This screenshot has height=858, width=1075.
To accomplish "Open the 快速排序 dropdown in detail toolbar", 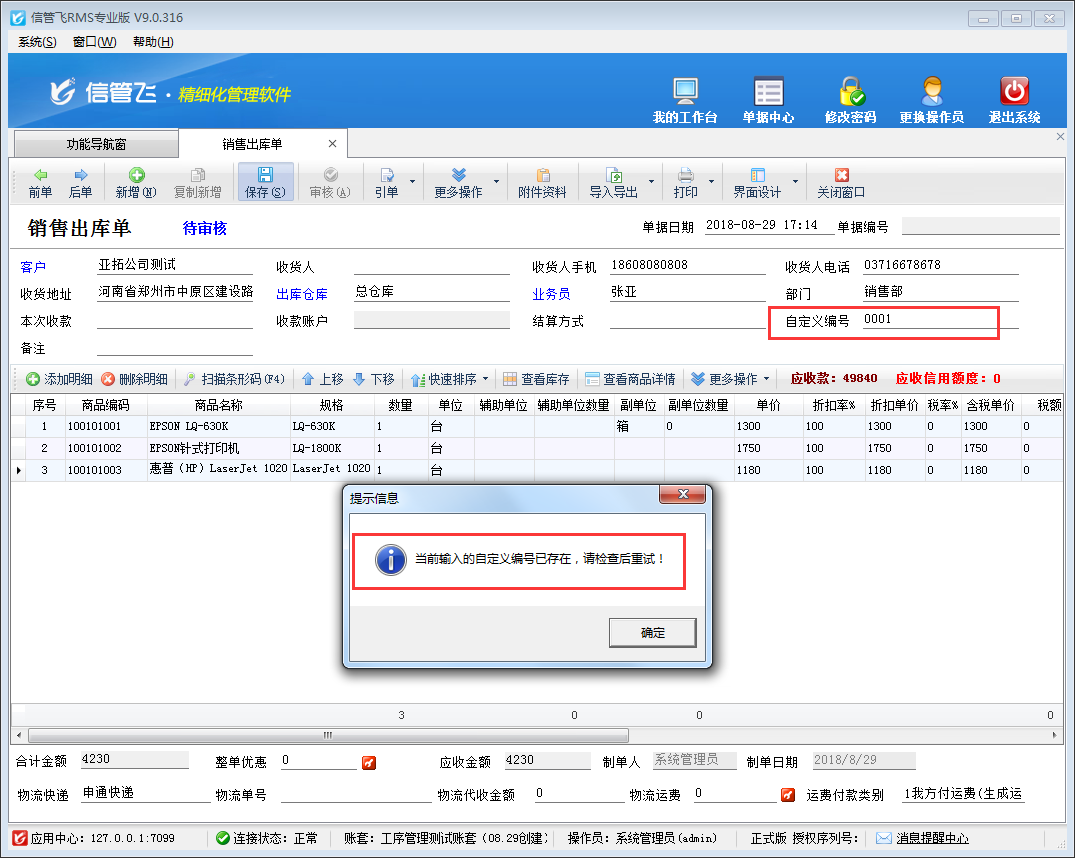I will coord(485,380).
